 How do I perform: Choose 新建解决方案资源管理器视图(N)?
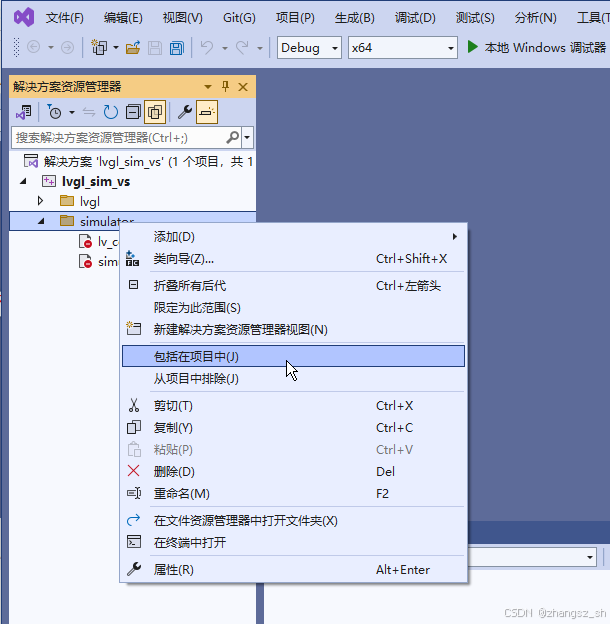tap(293, 330)
